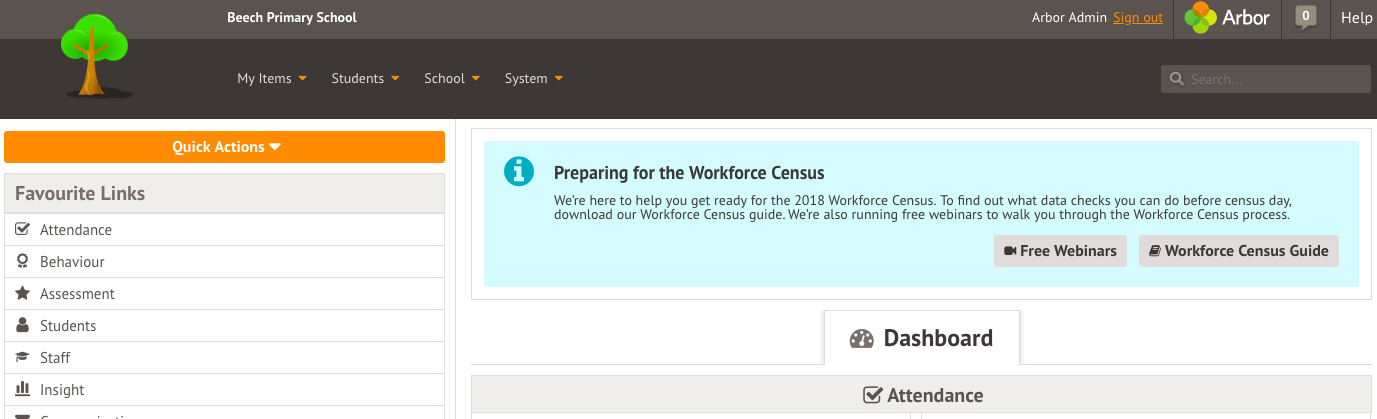Click the Assessment star icon
The height and width of the screenshot is (419, 1377).
point(22,294)
